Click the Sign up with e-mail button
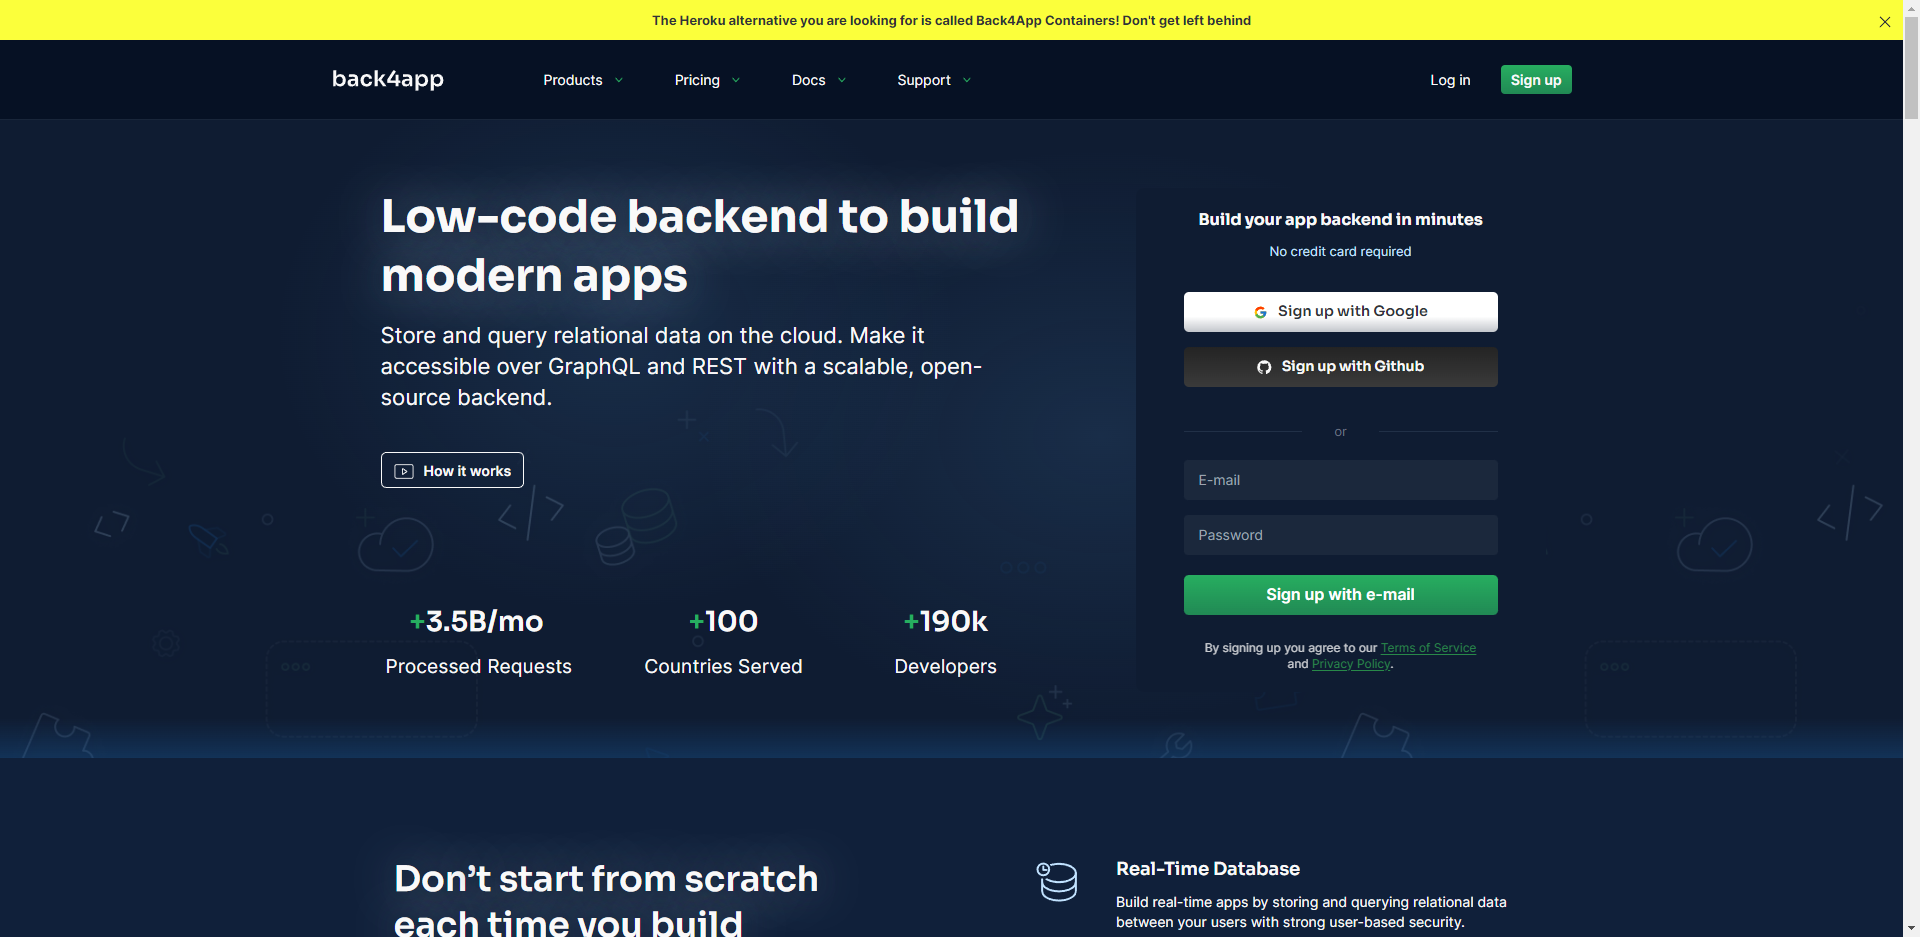 pyautogui.click(x=1340, y=595)
